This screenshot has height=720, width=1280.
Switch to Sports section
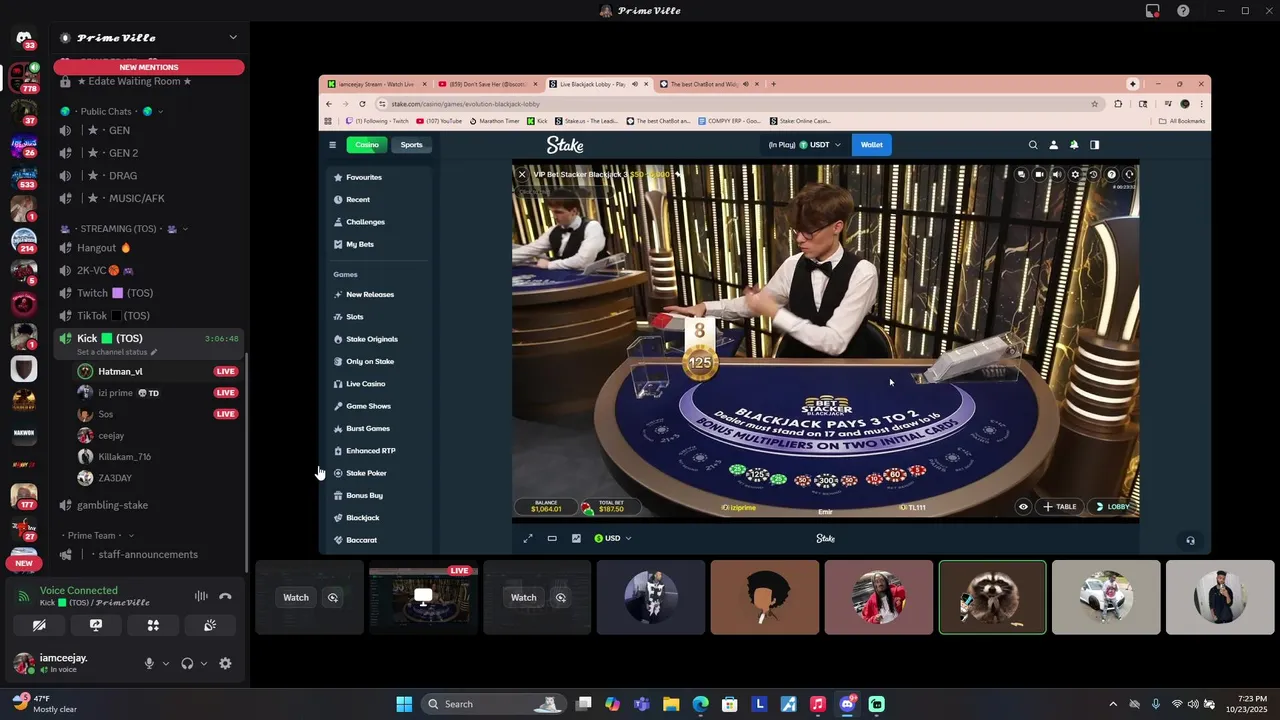[x=412, y=145]
